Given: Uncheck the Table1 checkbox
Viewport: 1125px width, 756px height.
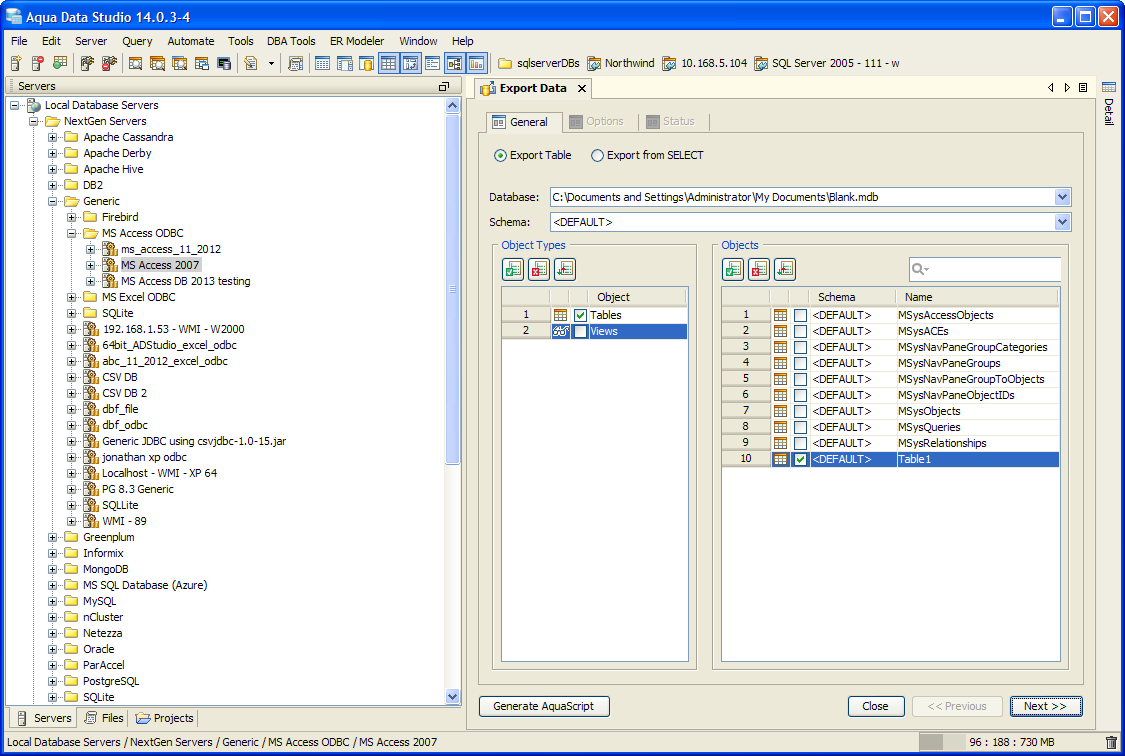Looking at the screenshot, I should 801,460.
